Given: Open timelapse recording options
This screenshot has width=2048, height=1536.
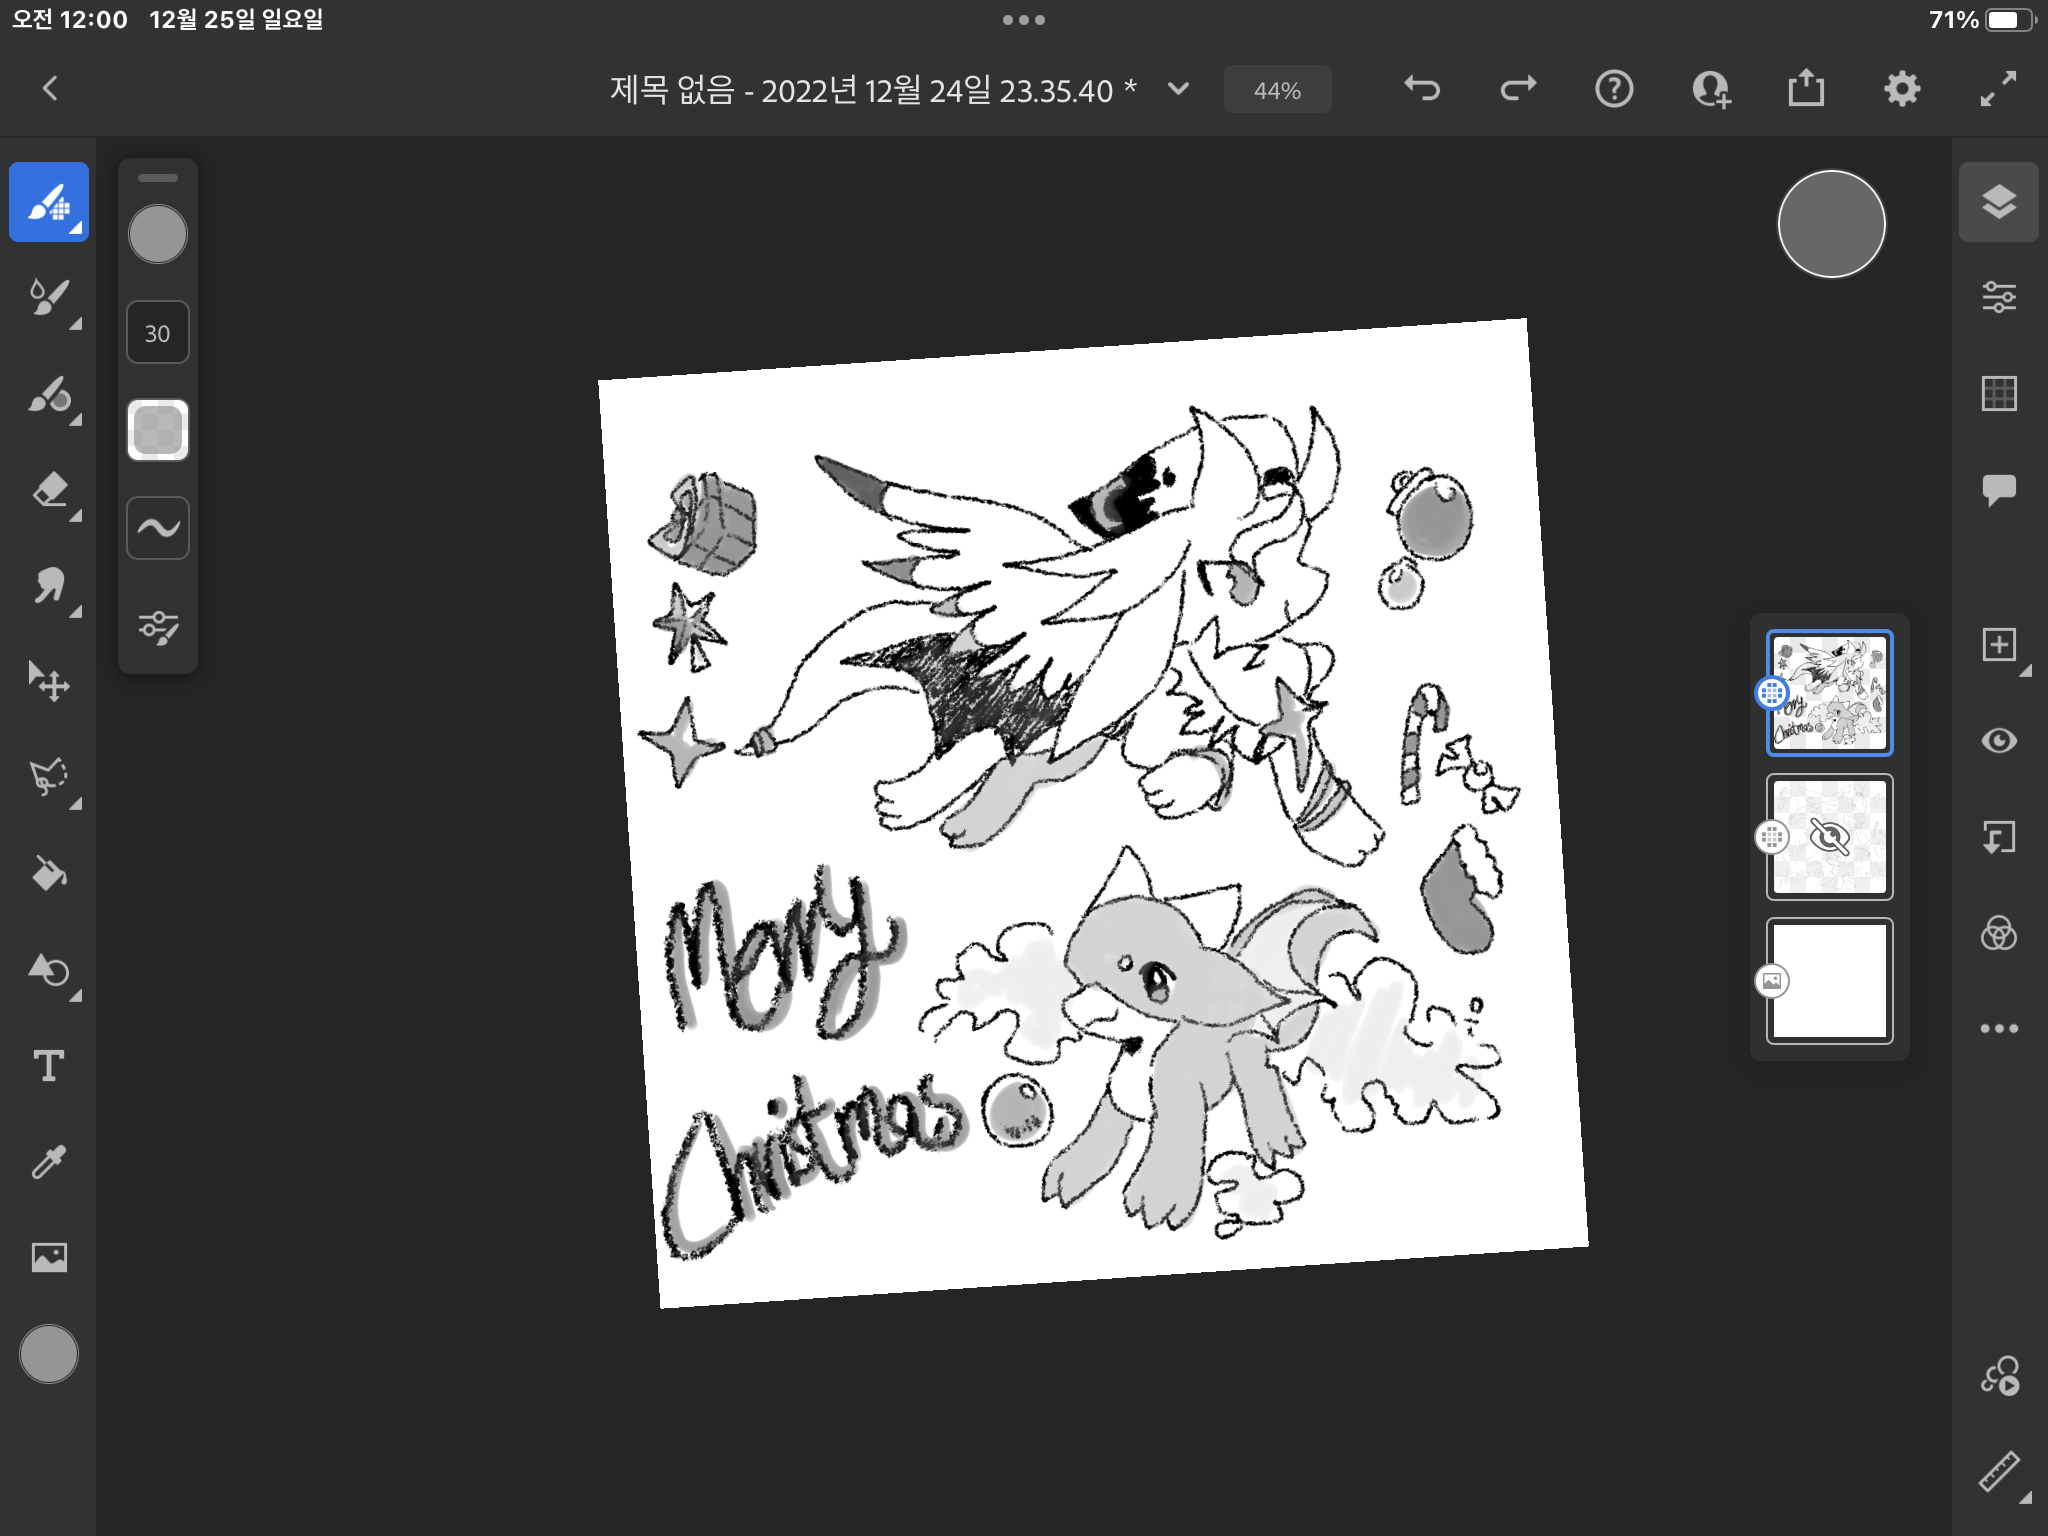Looking at the screenshot, I should click(x=1999, y=1376).
